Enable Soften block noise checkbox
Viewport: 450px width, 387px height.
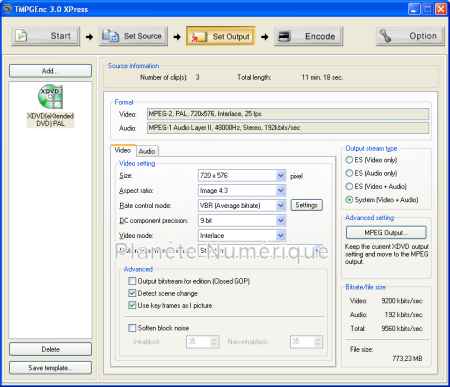132,328
